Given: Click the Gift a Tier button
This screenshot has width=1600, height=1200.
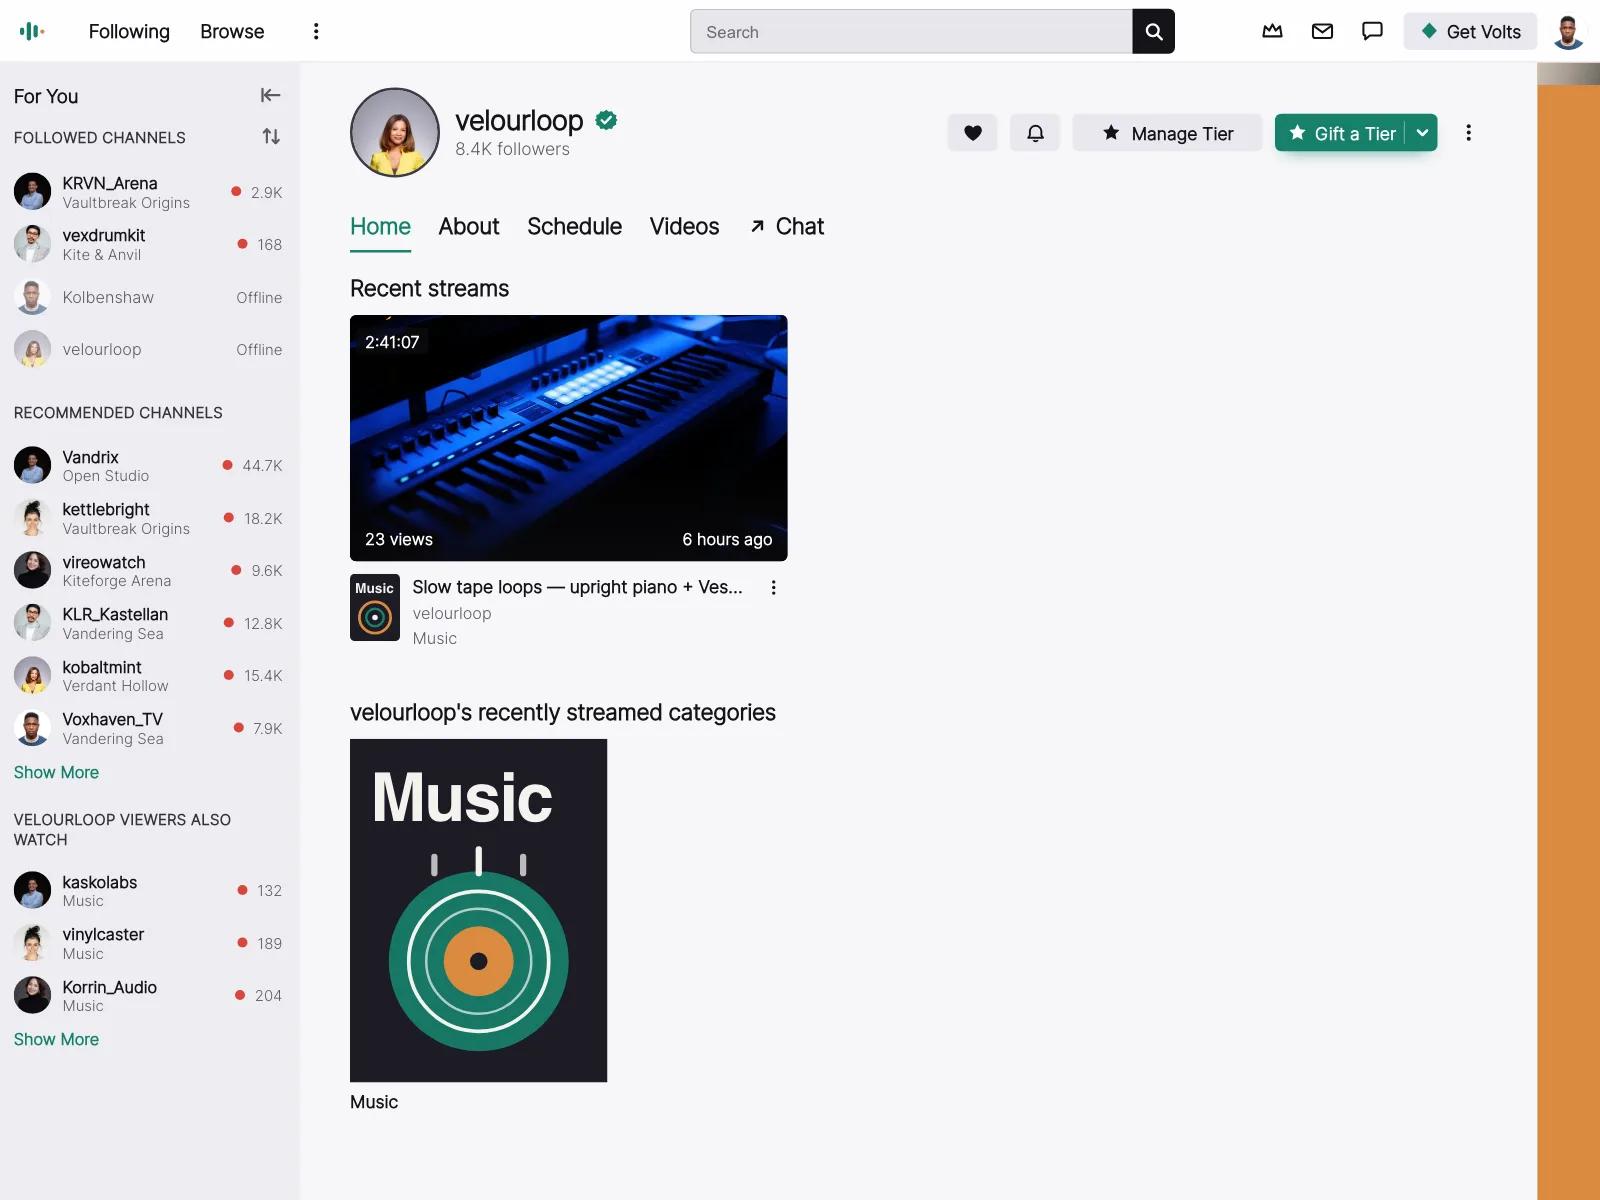Looking at the screenshot, I should click(1341, 133).
